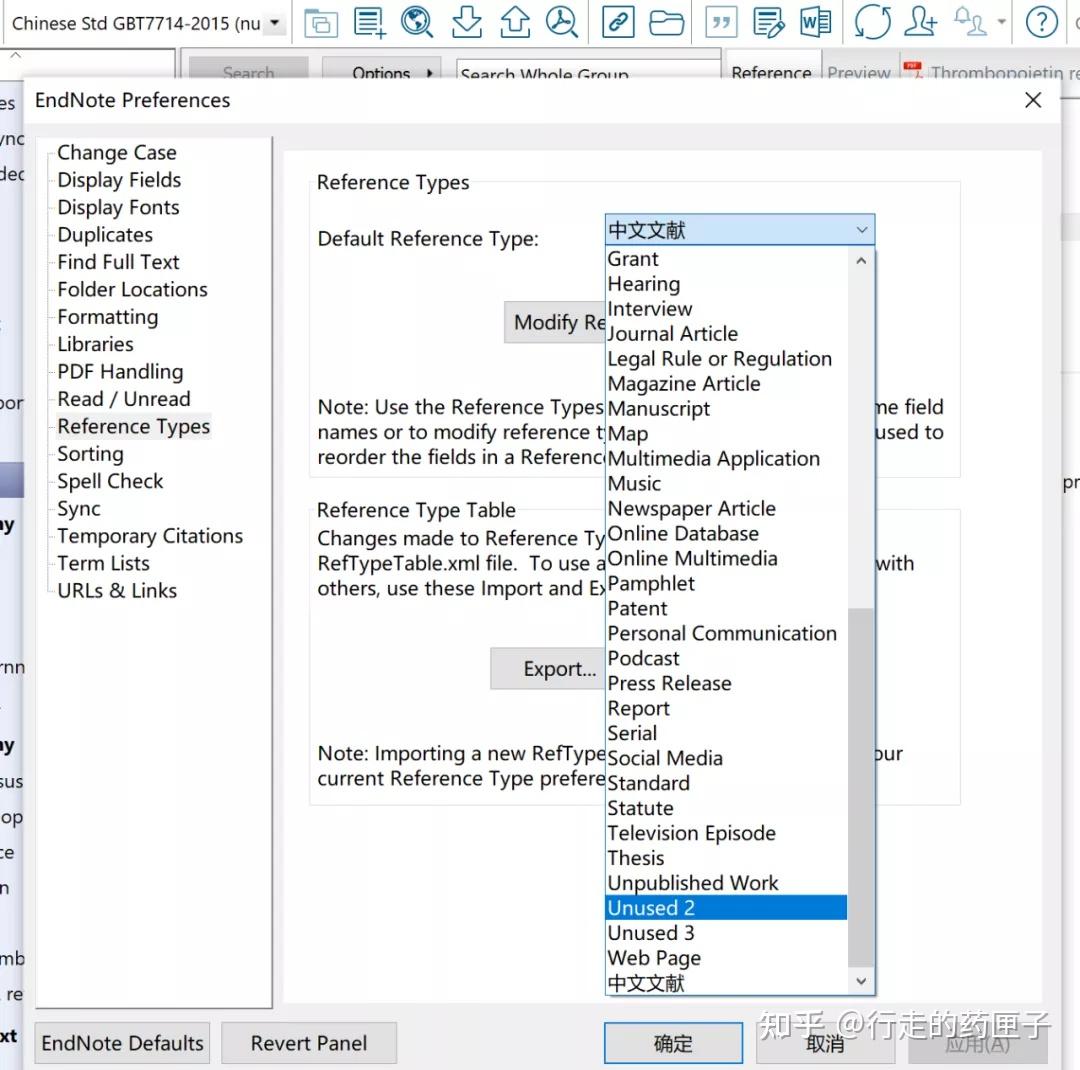The width and height of the screenshot is (1080, 1070).
Task: Click the Activity Feed bell-person icon
Action: [x=970, y=22]
